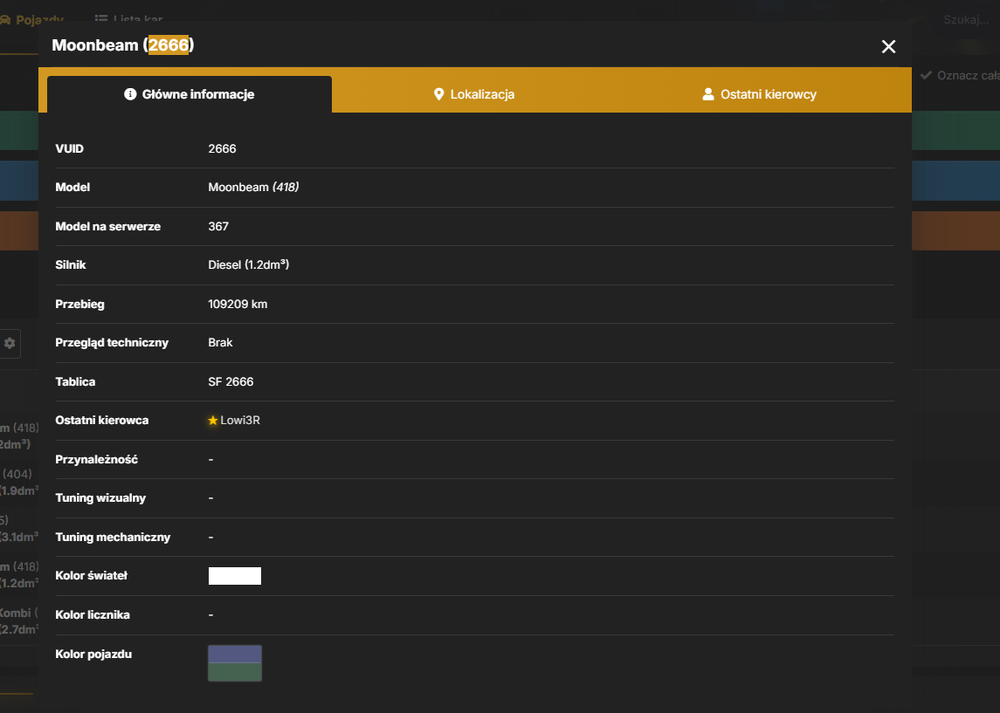The width and height of the screenshot is (1000, 713).
Task: Switch to the Ostatni kierowcy tab
Action: [759, 94]
